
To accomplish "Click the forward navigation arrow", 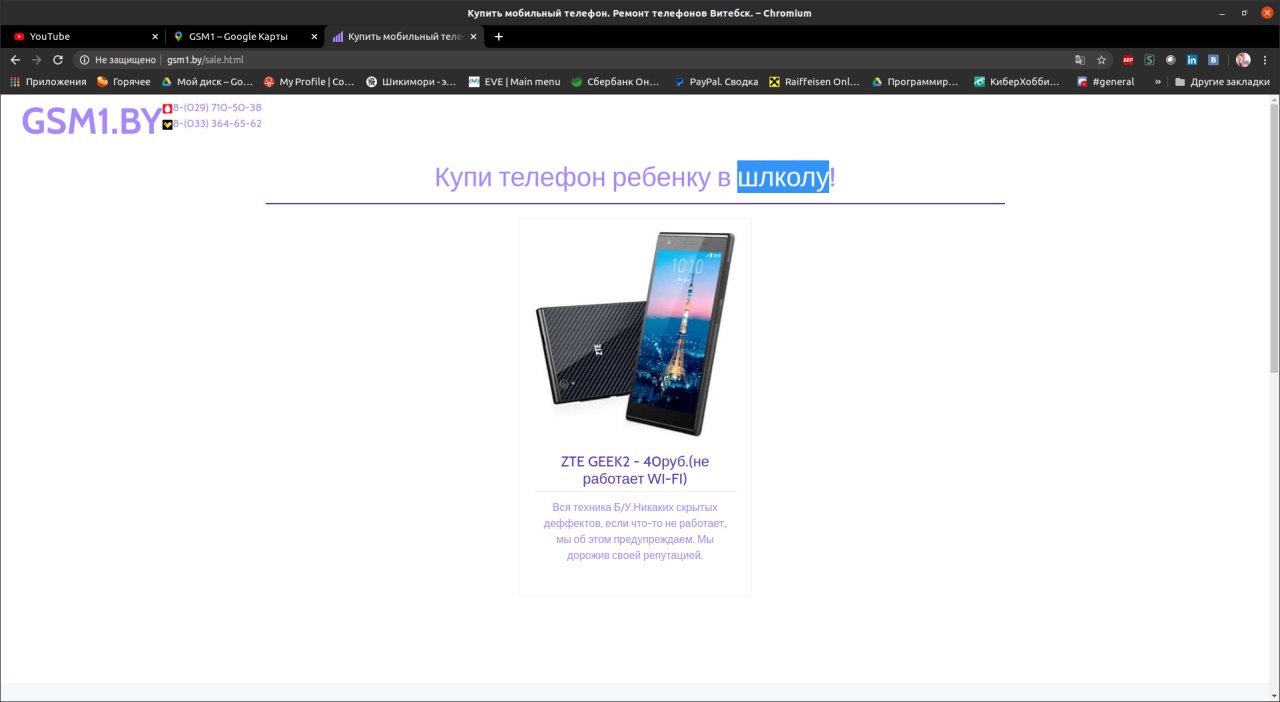I will [x=36, y=60].
